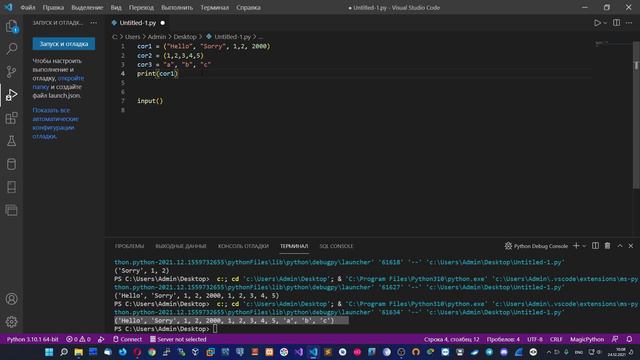640x360 pixels.
Task: Open errors and warnings status indicator
Action: click(78, 339)
